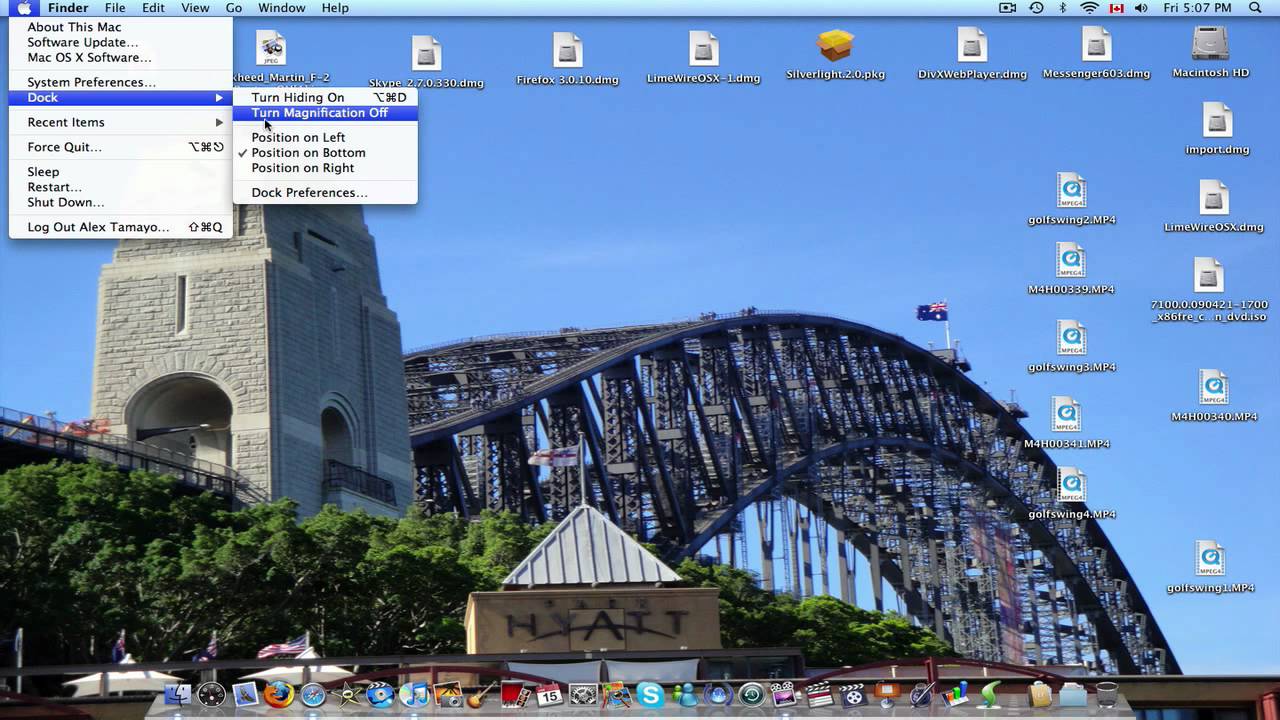Image resolution: width=1280 pixels, height=720 pixels.
Task: Choose Shut Down…
Action: 121,202
